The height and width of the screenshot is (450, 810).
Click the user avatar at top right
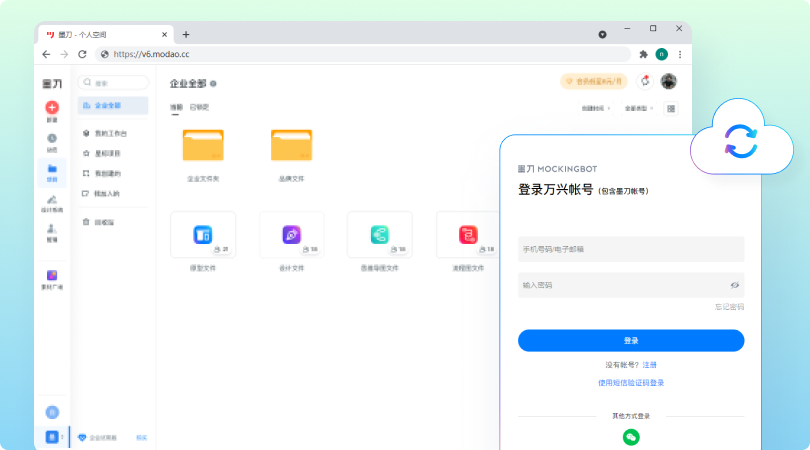(669, 81)
